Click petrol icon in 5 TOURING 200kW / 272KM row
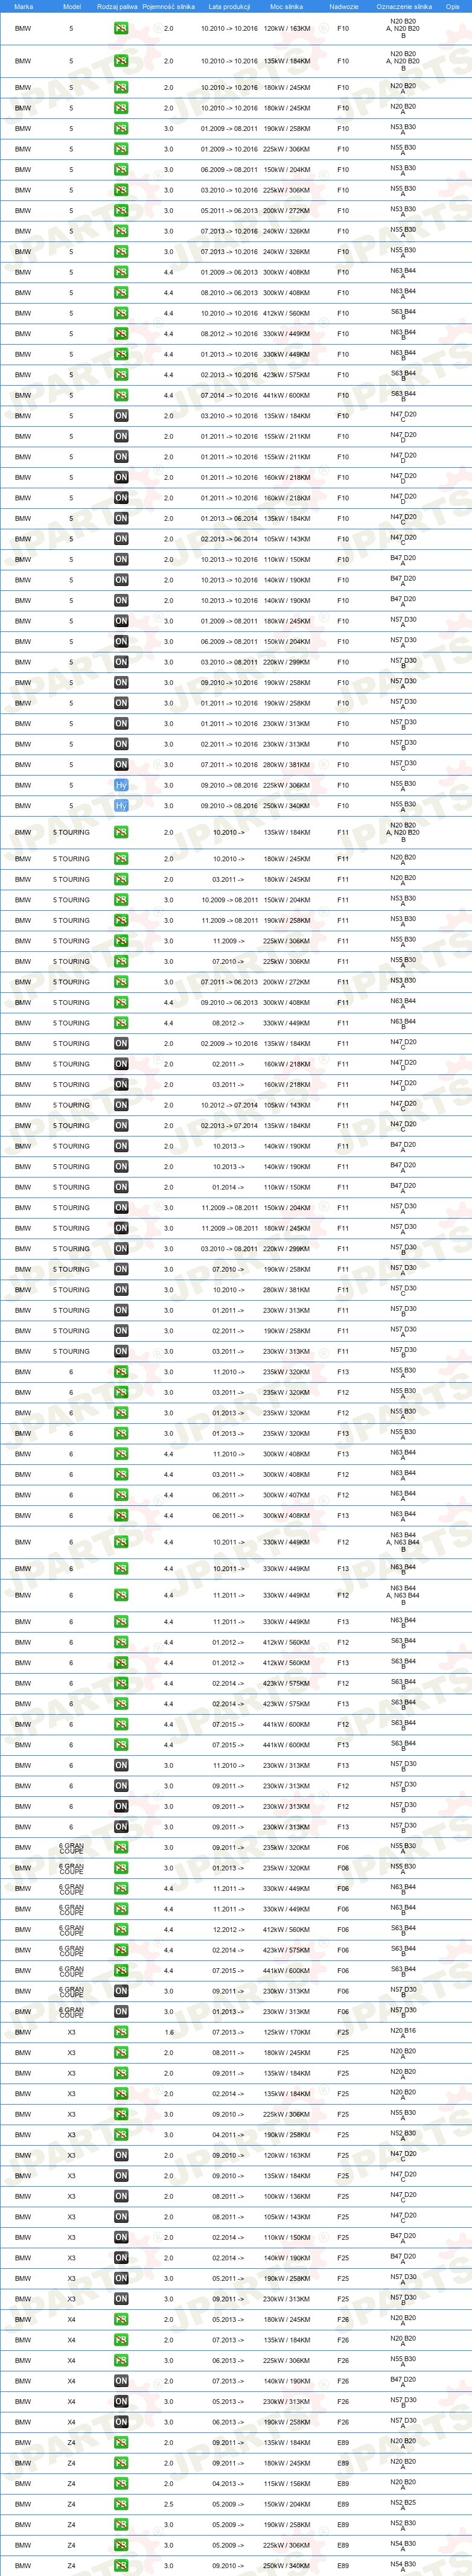This screenshot has height=2576, width=472. 121,982
